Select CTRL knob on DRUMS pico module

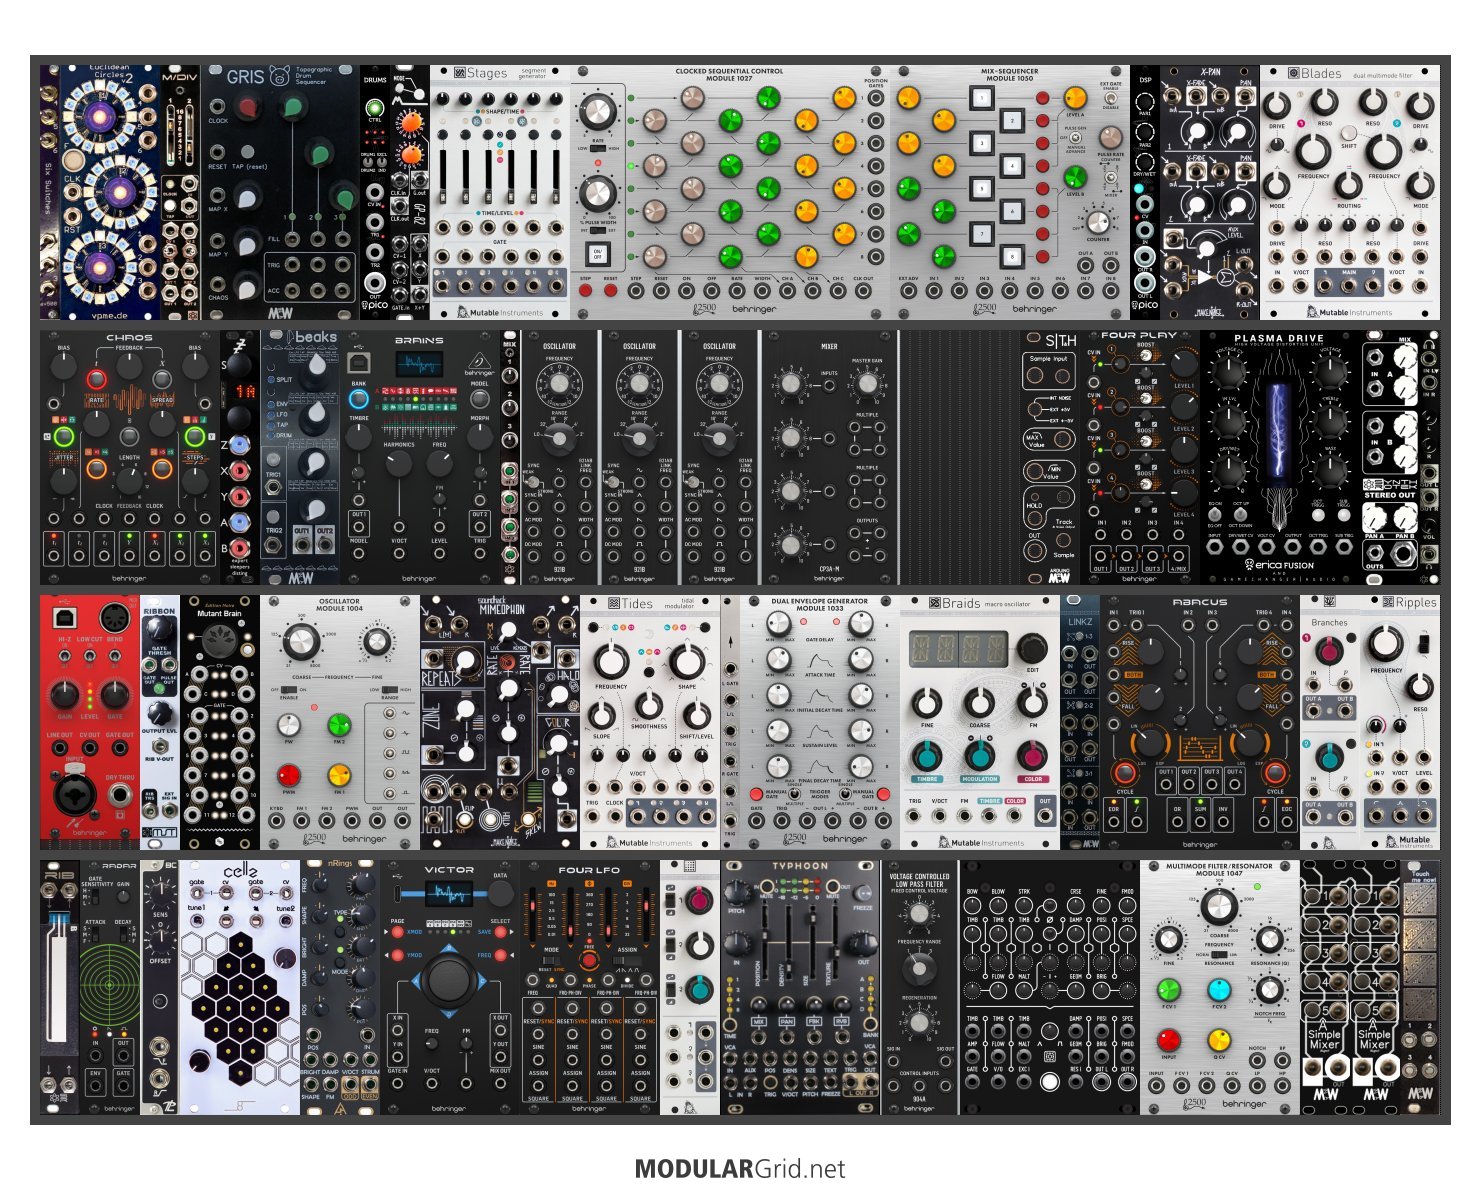pos(375,108)
